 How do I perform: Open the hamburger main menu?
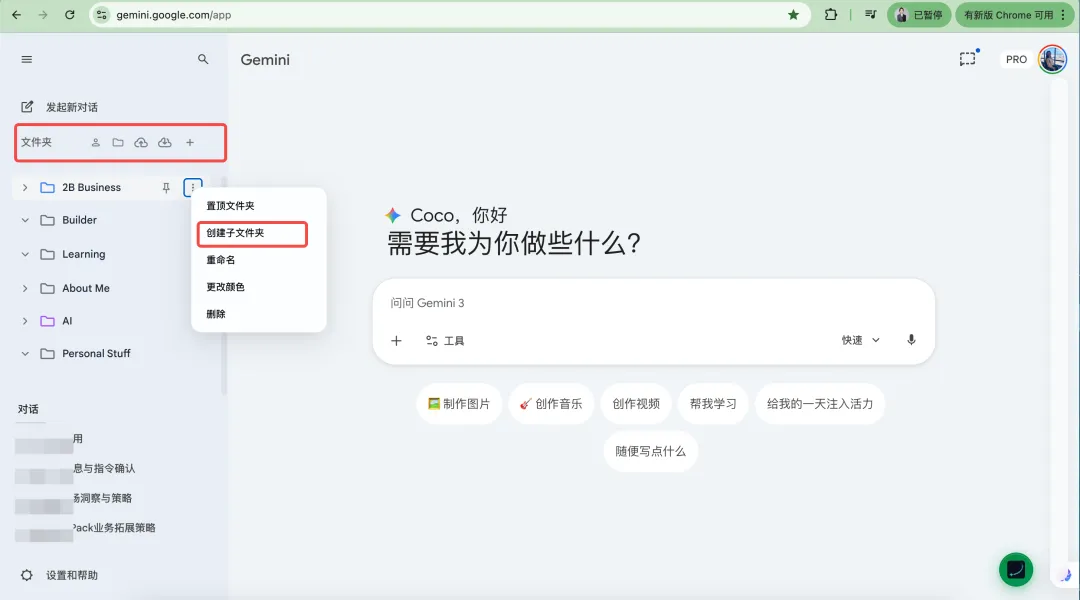(x=27, y=59)
